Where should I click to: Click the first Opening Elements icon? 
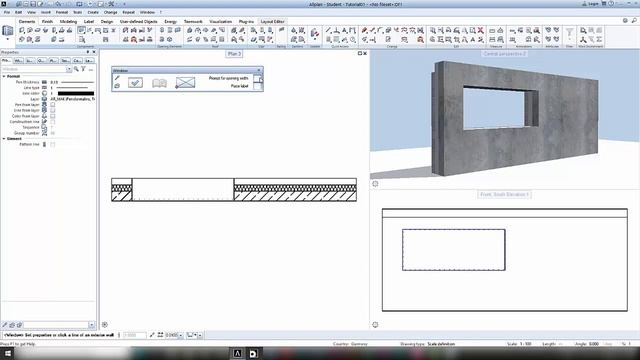pos(162,31)
